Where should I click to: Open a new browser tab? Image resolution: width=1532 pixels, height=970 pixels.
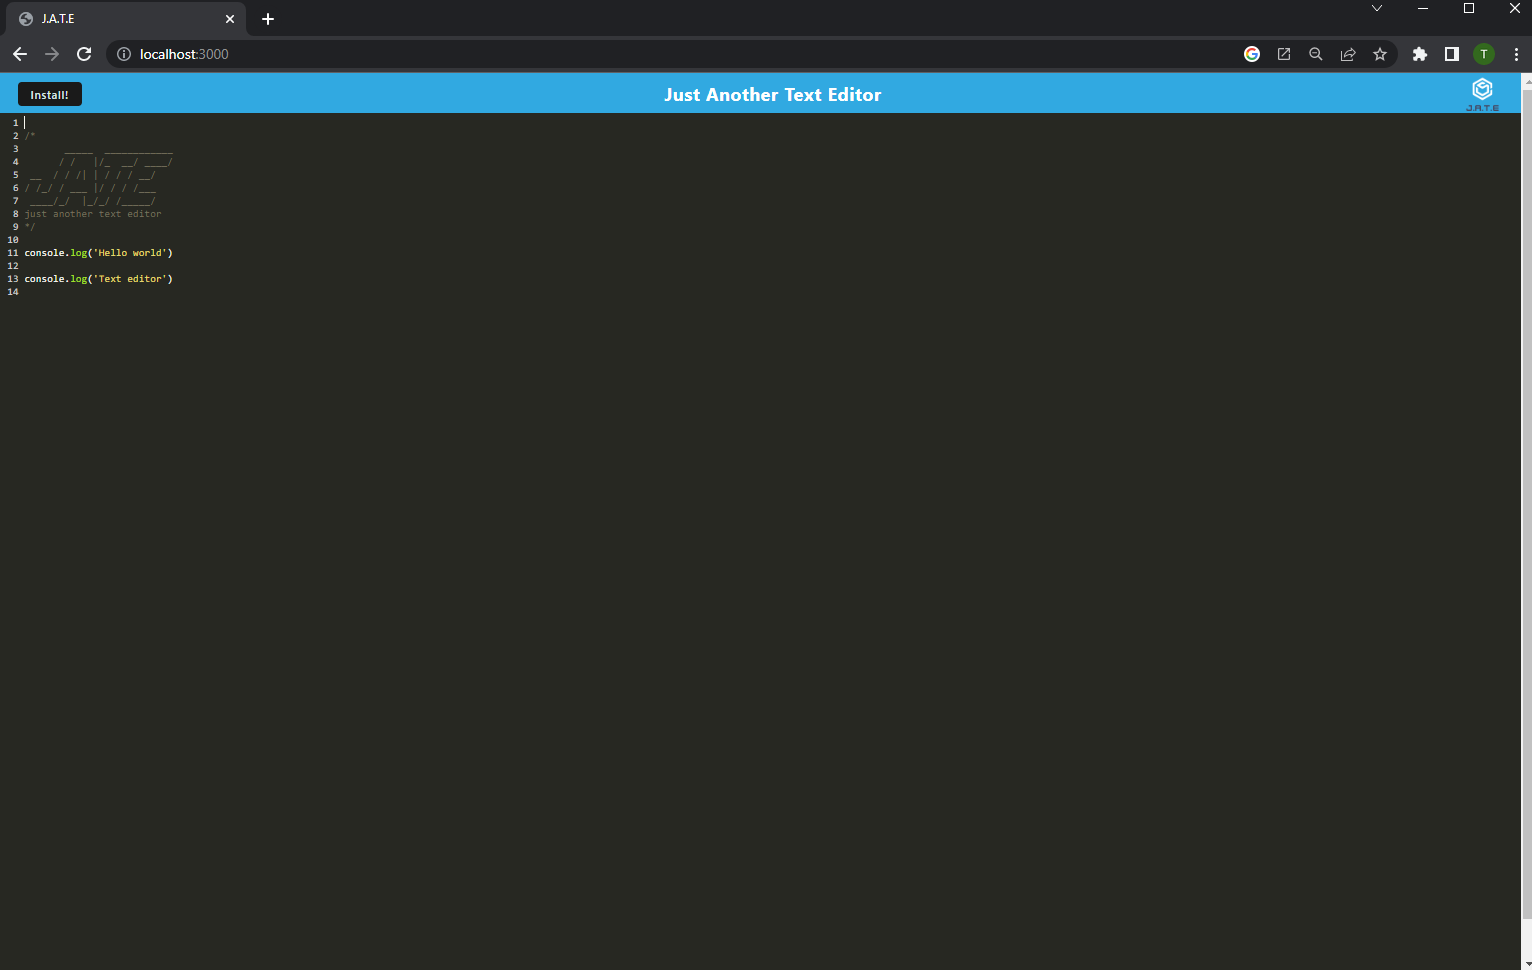267,19
